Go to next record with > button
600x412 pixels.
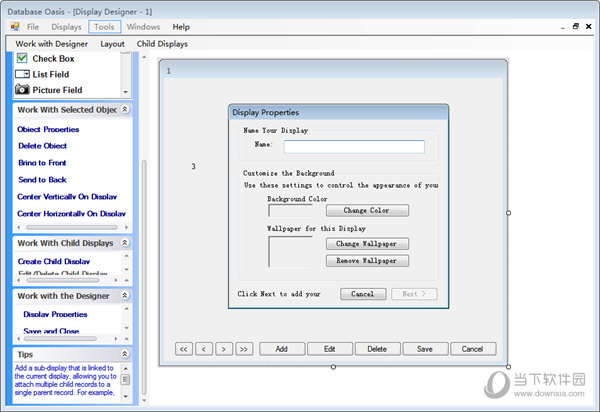(x=224, y=349)
